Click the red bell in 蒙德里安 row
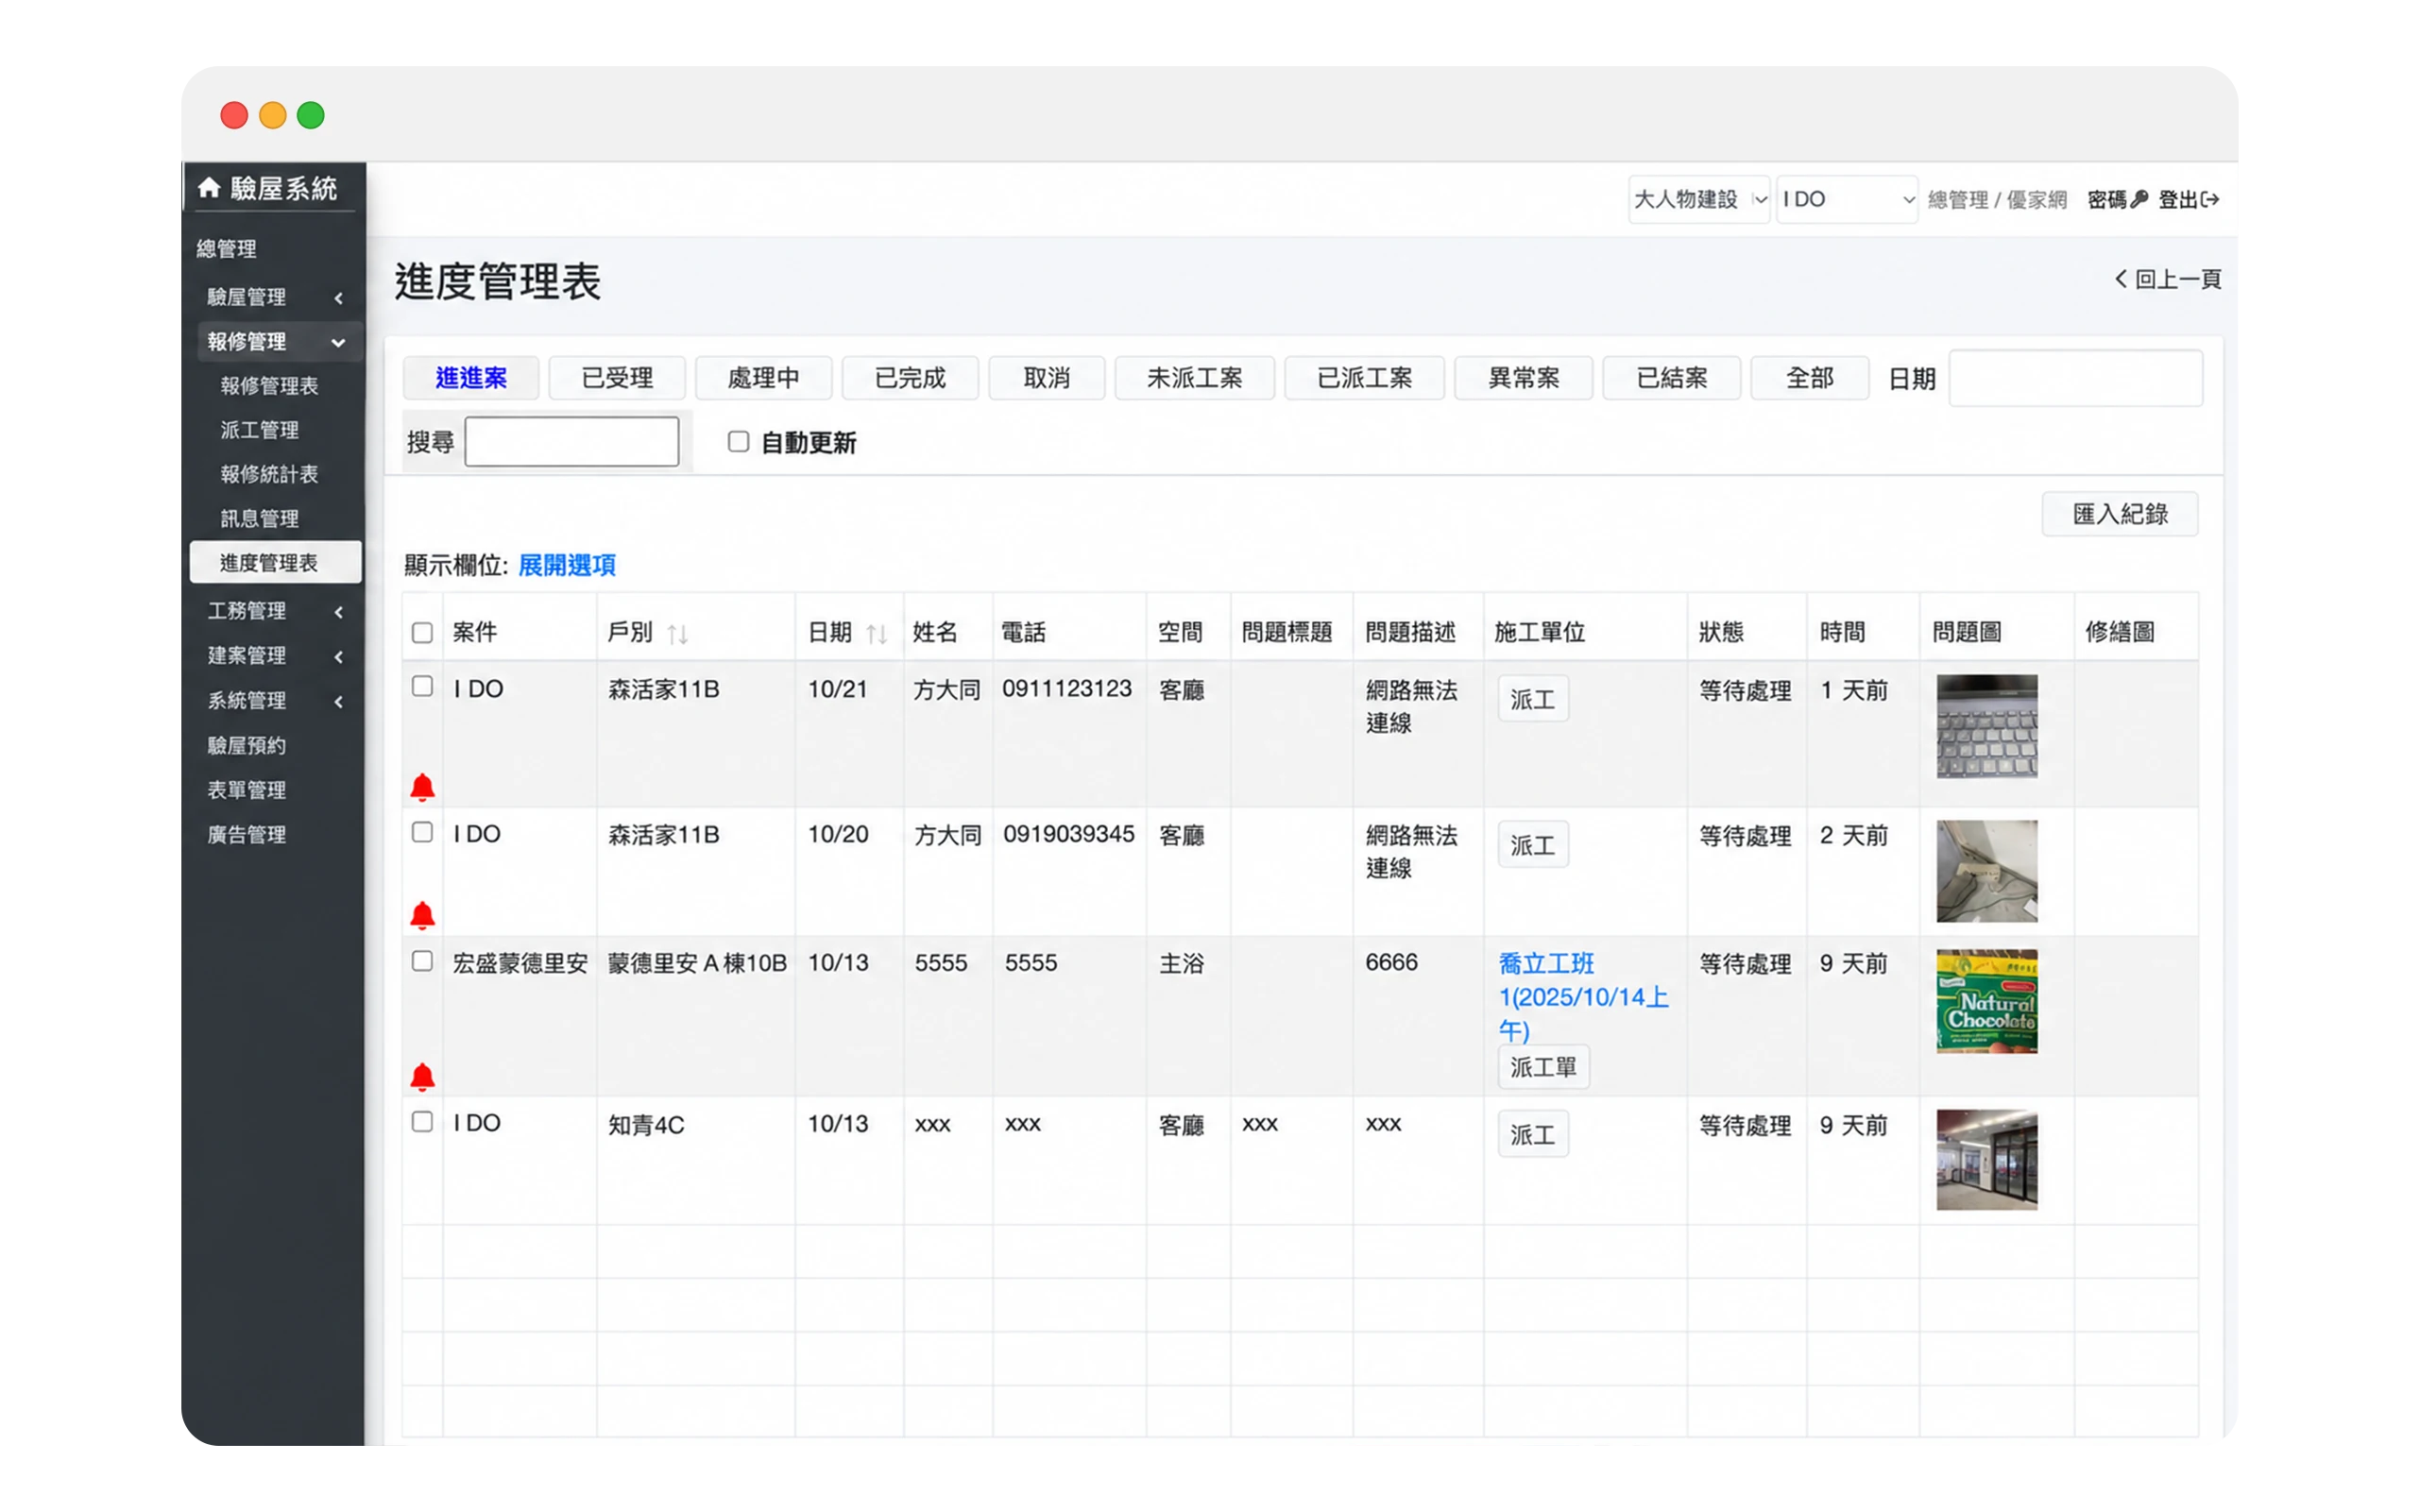This screenshot has height=1512, width=2420. click(x=422, y=1076)
